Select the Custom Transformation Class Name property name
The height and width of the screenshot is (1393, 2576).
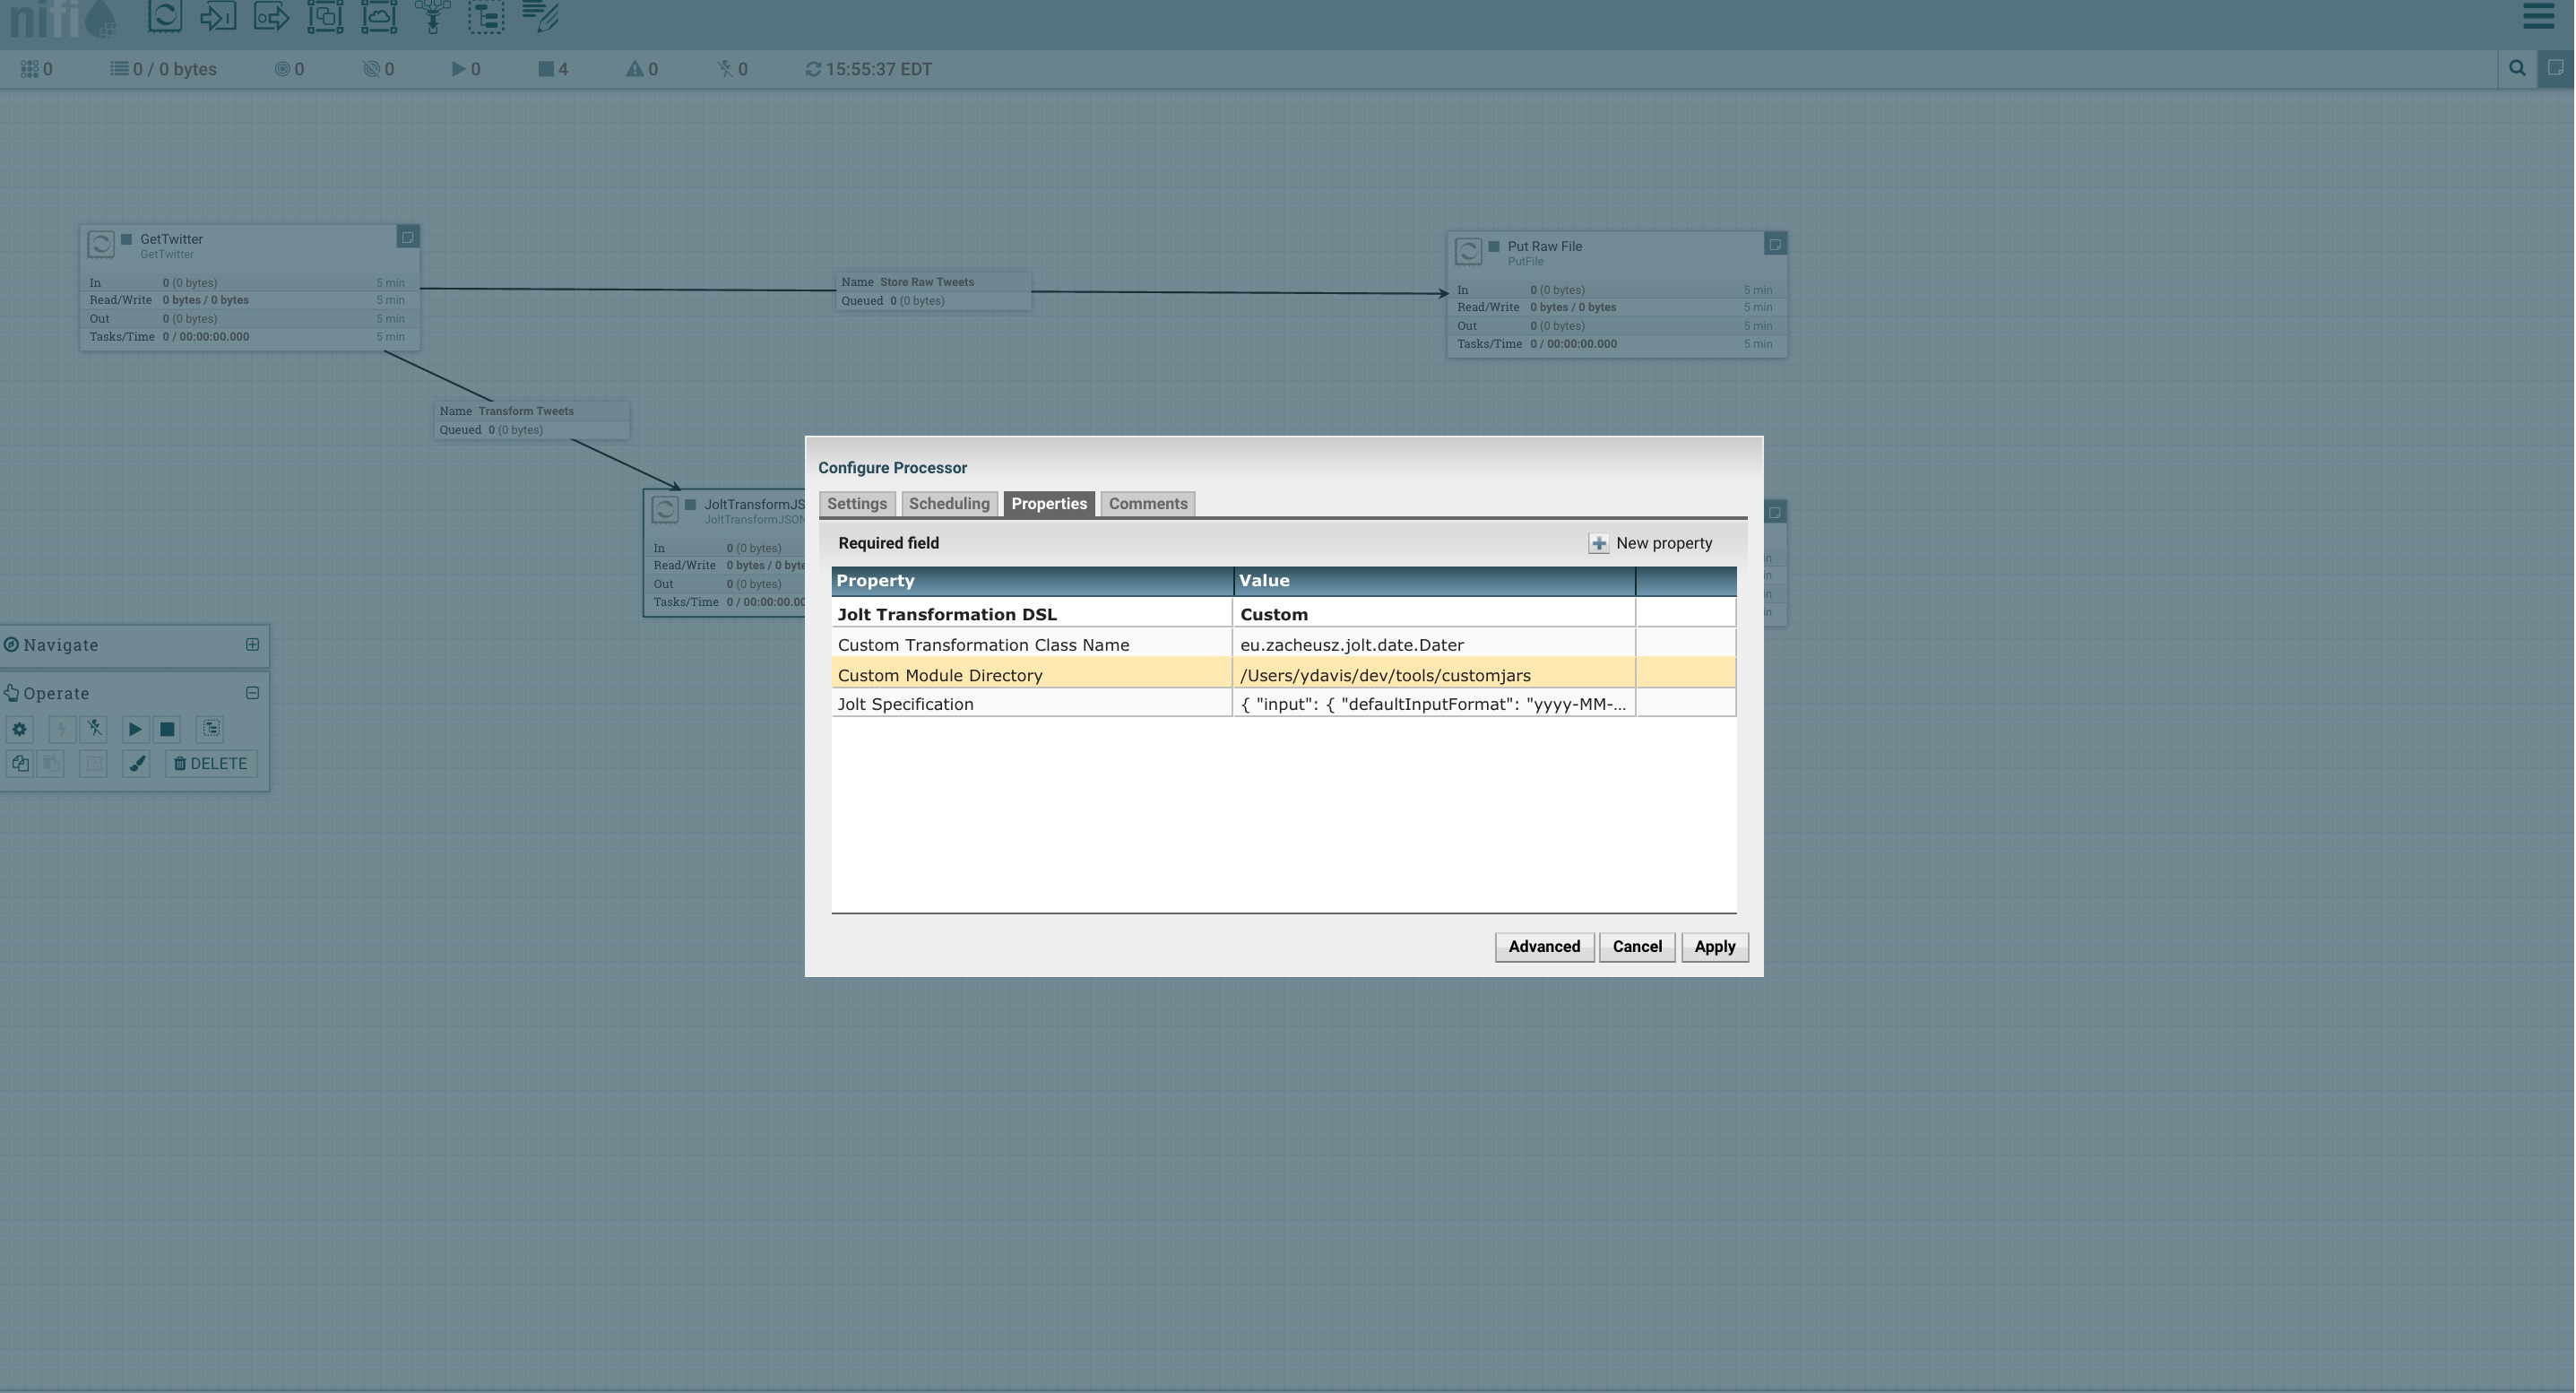pos(983,645)
